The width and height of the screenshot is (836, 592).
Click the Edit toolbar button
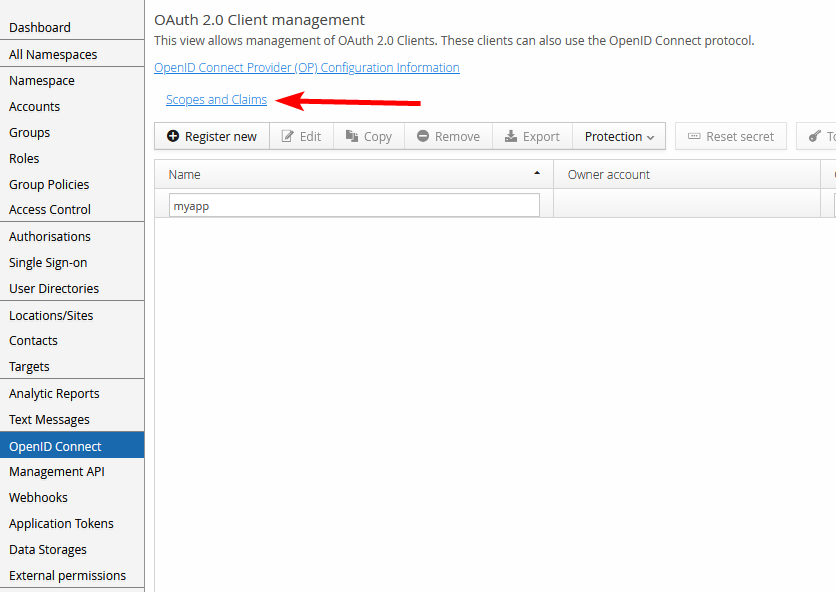[x=301, y=137]
